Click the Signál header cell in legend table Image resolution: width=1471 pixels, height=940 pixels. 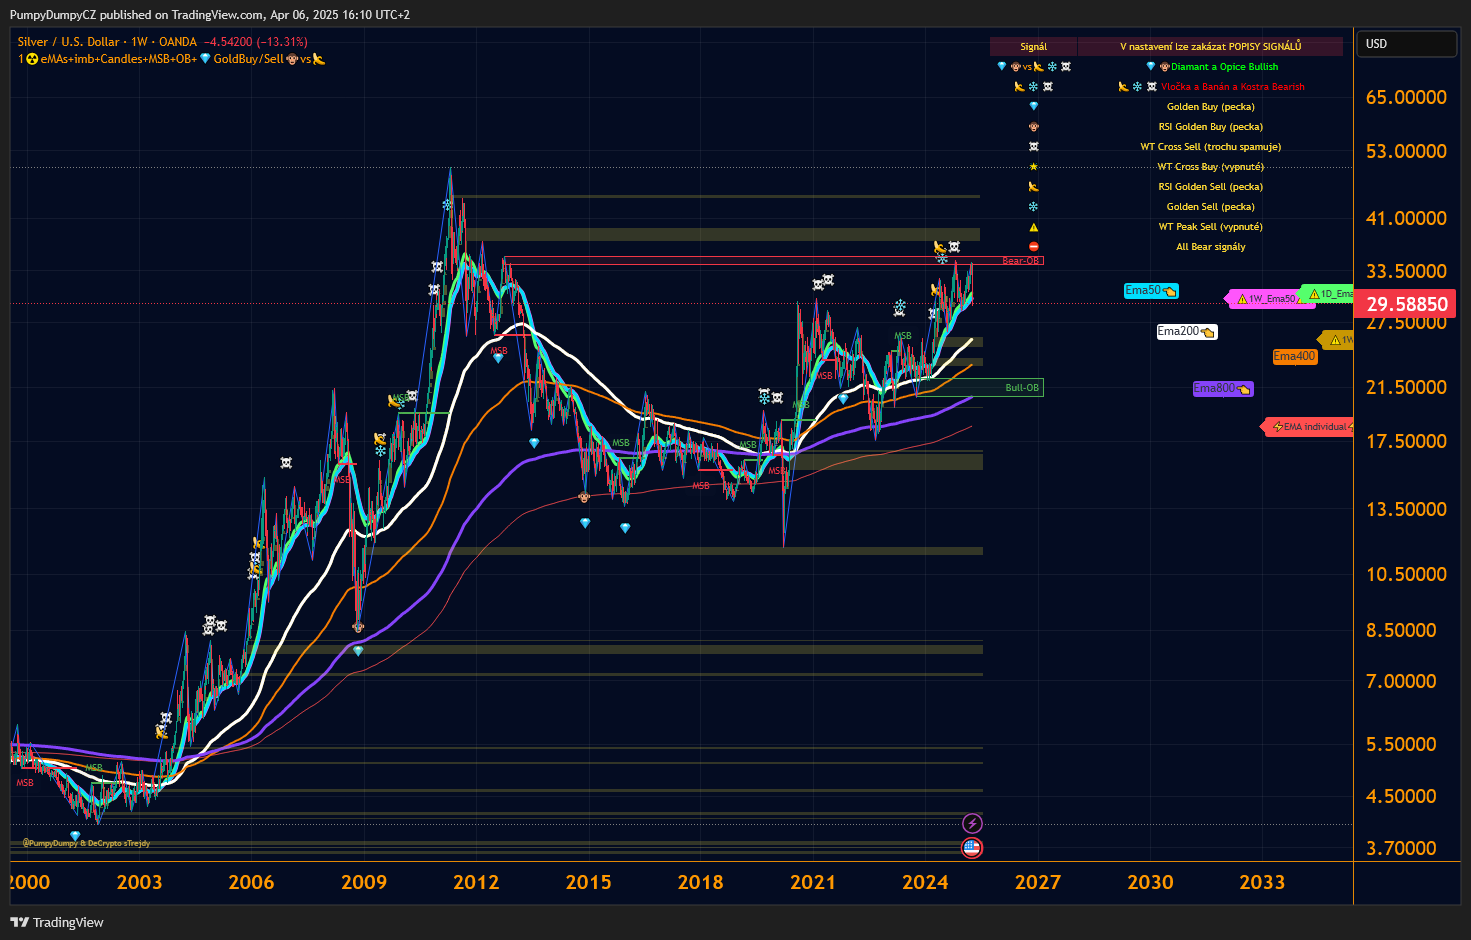(x=1034, y=47)
